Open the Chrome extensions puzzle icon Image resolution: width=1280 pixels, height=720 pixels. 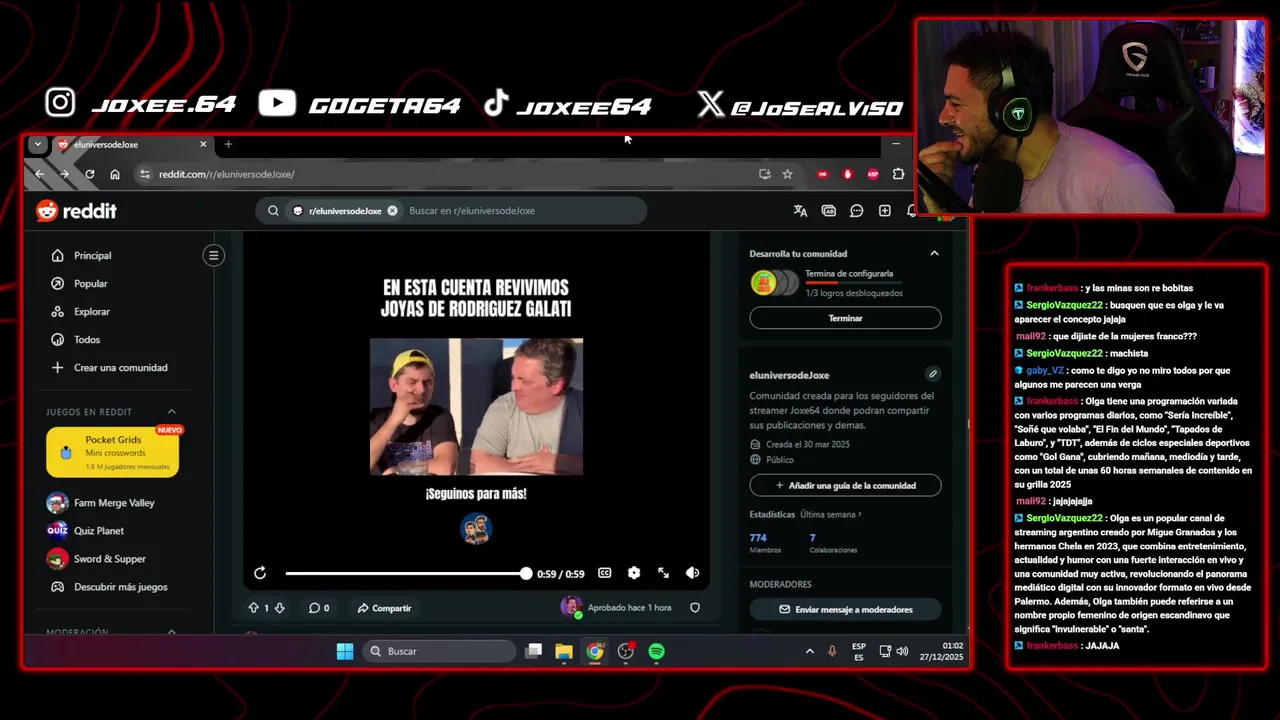pyautogui.click(x=898, y=174)
